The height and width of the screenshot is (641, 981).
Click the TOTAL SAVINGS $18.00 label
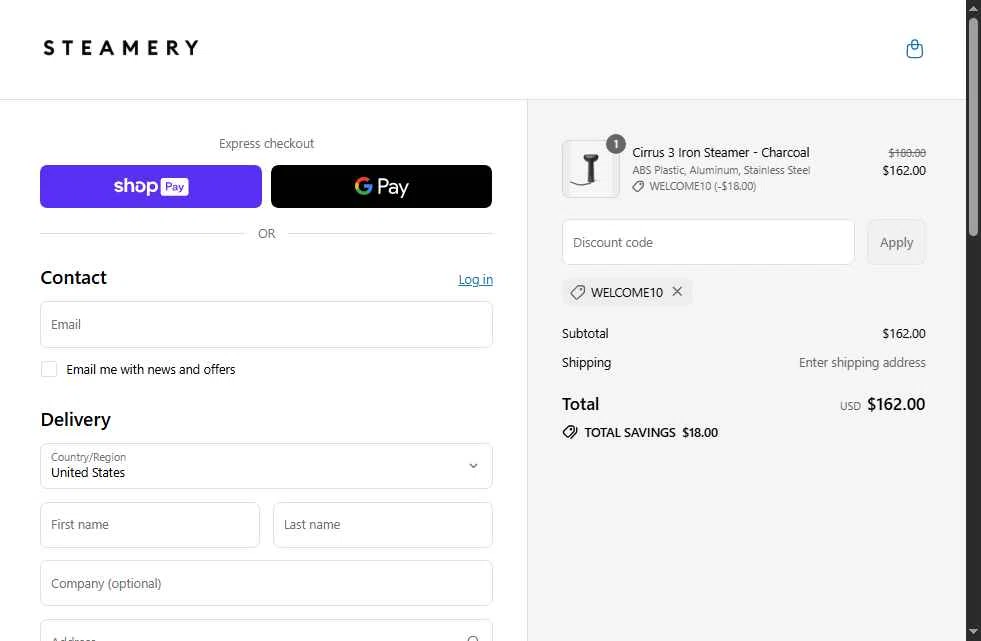click(651, 432)
